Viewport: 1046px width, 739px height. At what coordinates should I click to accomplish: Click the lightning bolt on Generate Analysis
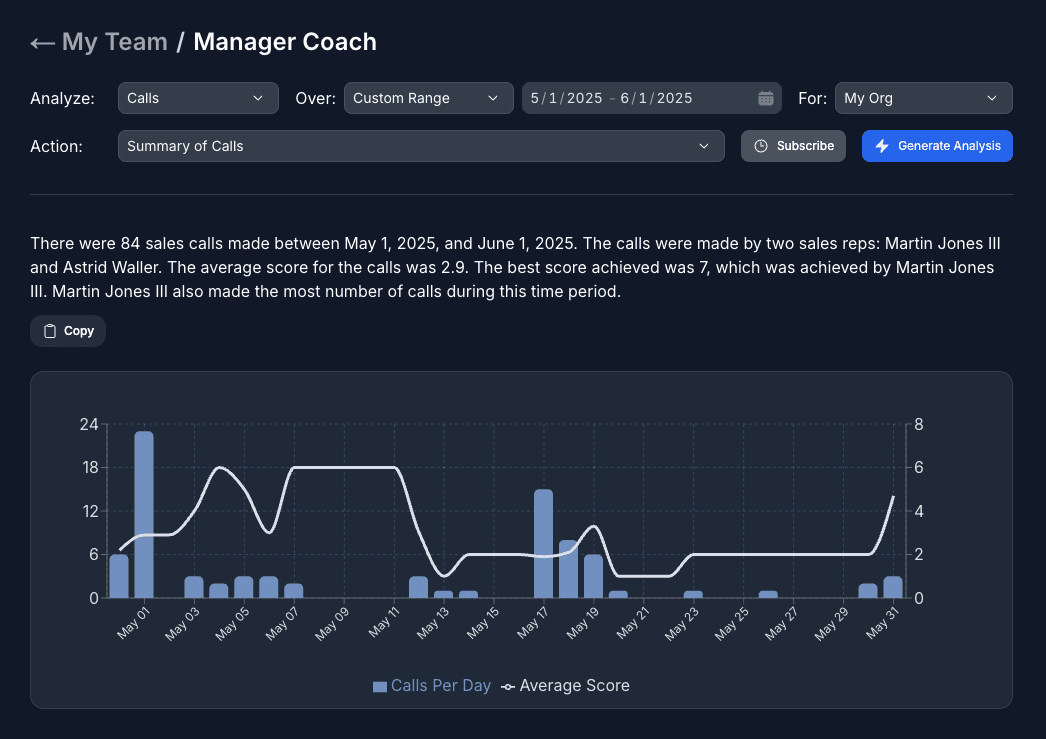(881, 146)
